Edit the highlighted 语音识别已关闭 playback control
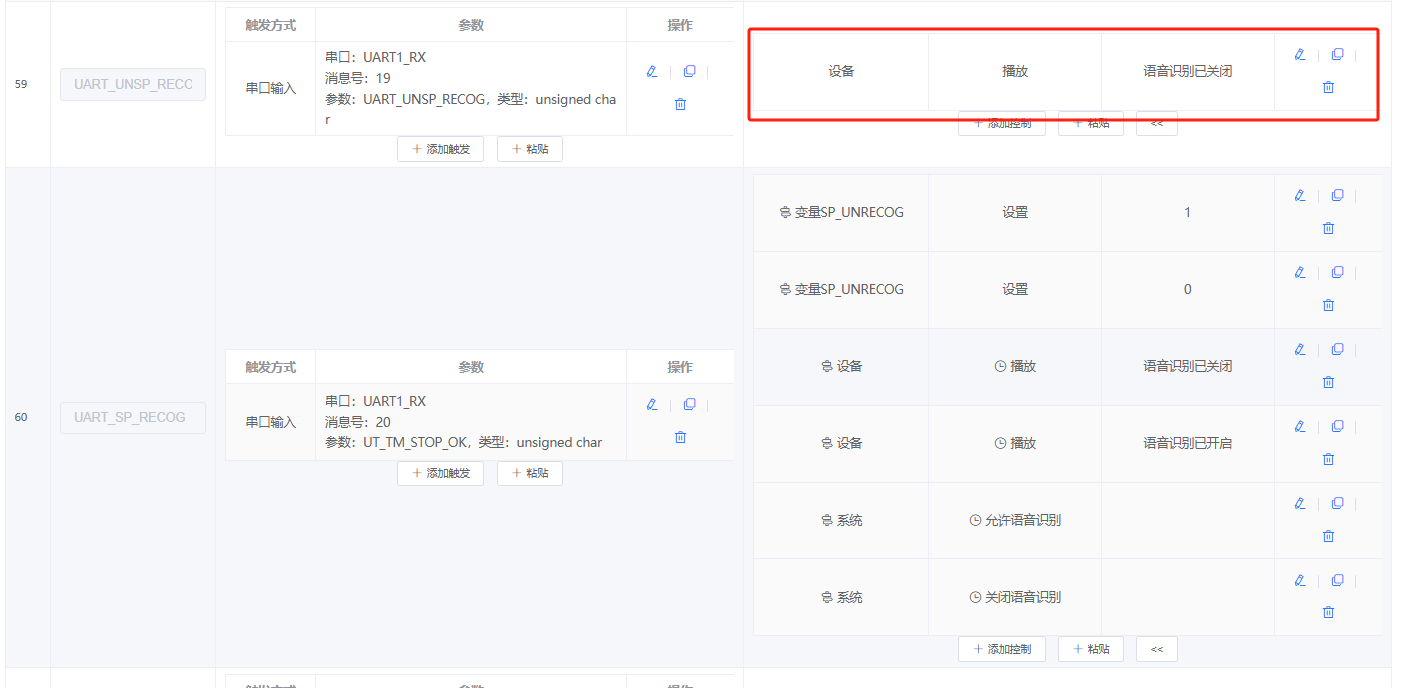This screenshot has width=1405, height=688. [x=1299, y=55]
